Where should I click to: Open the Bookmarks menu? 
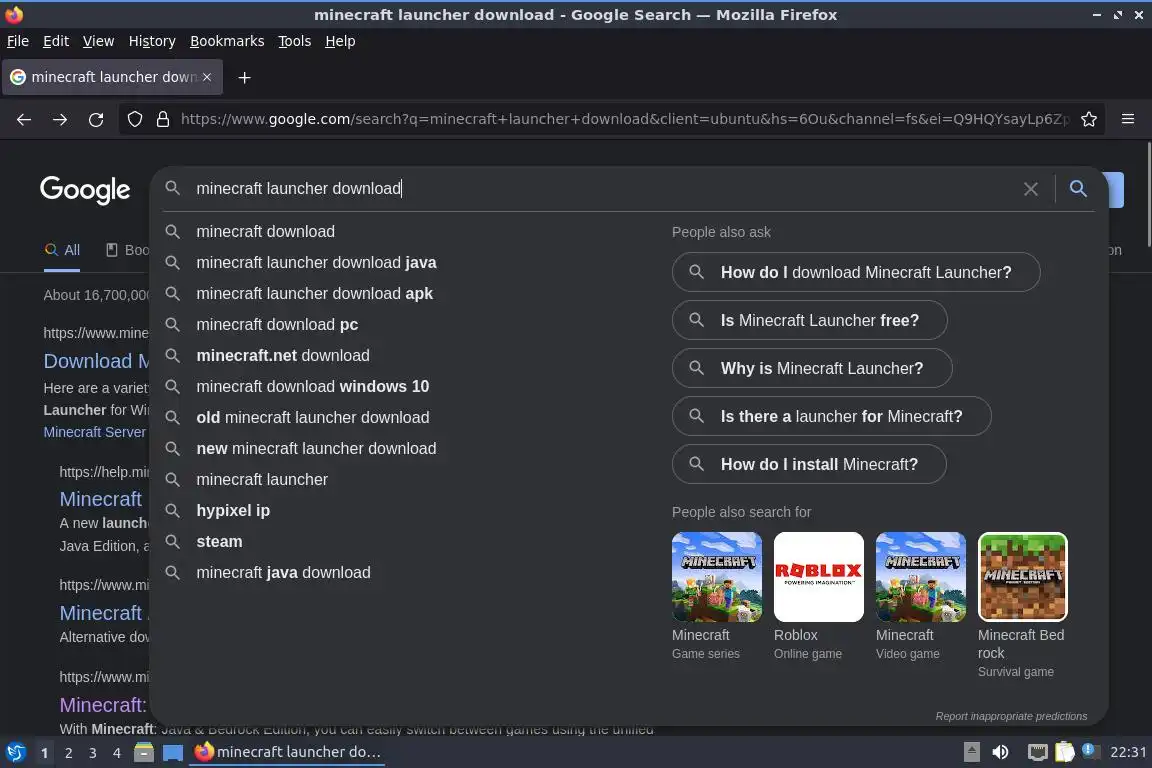click(x=227, y=41)
